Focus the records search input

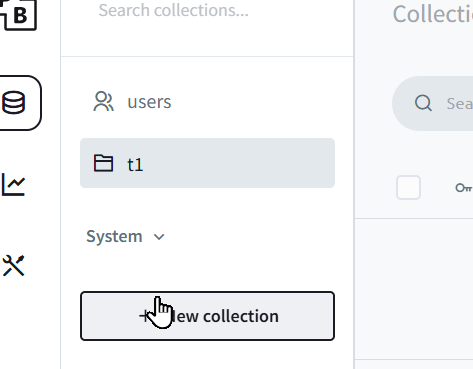click(459, 104)
